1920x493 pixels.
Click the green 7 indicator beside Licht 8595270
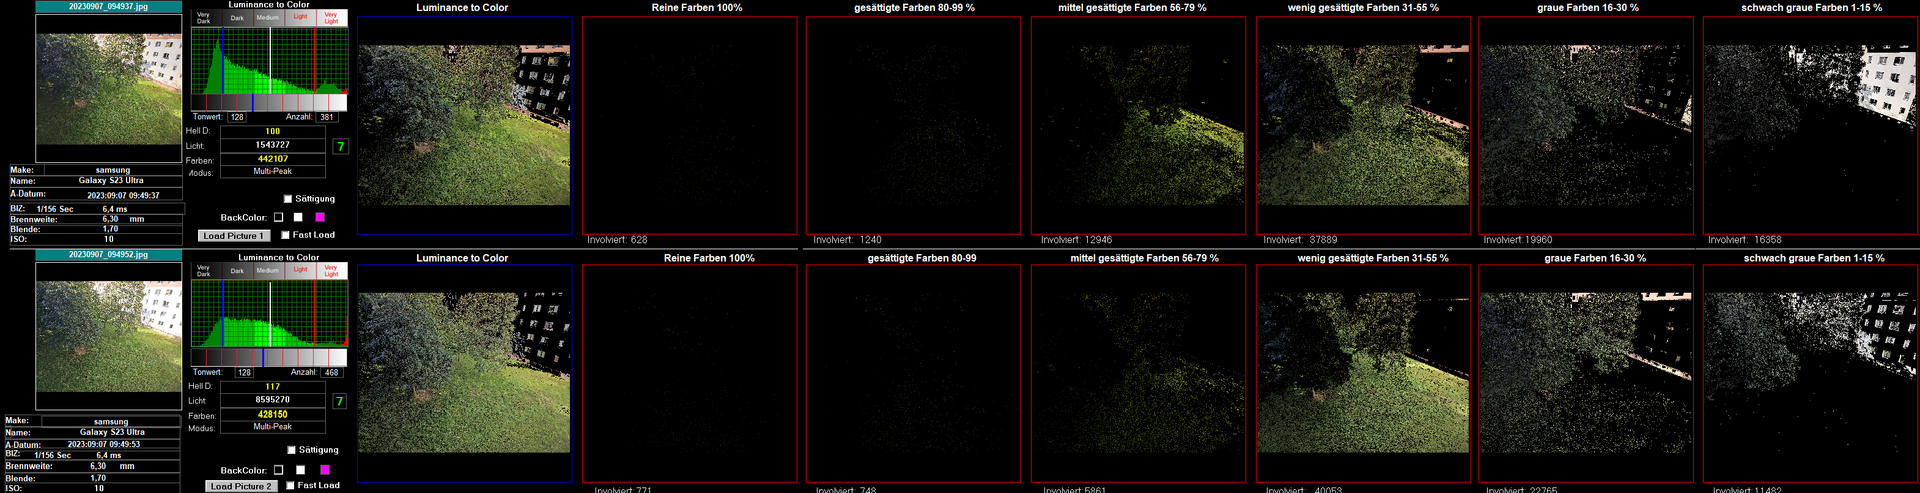(339, 401)
